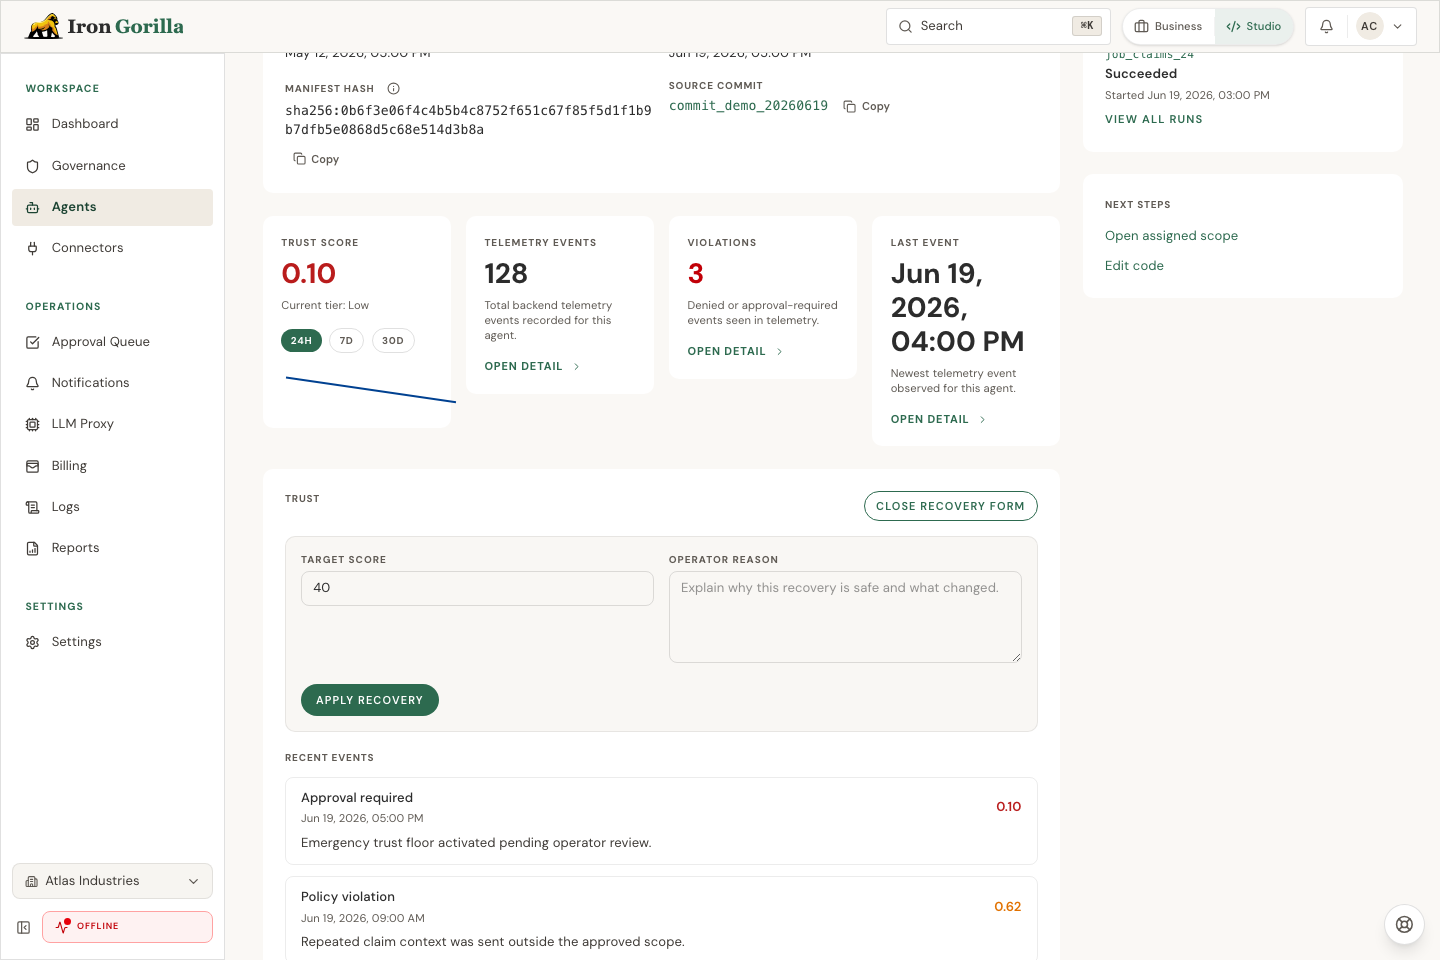Focus the Operator Reason text area

(845, 617)
